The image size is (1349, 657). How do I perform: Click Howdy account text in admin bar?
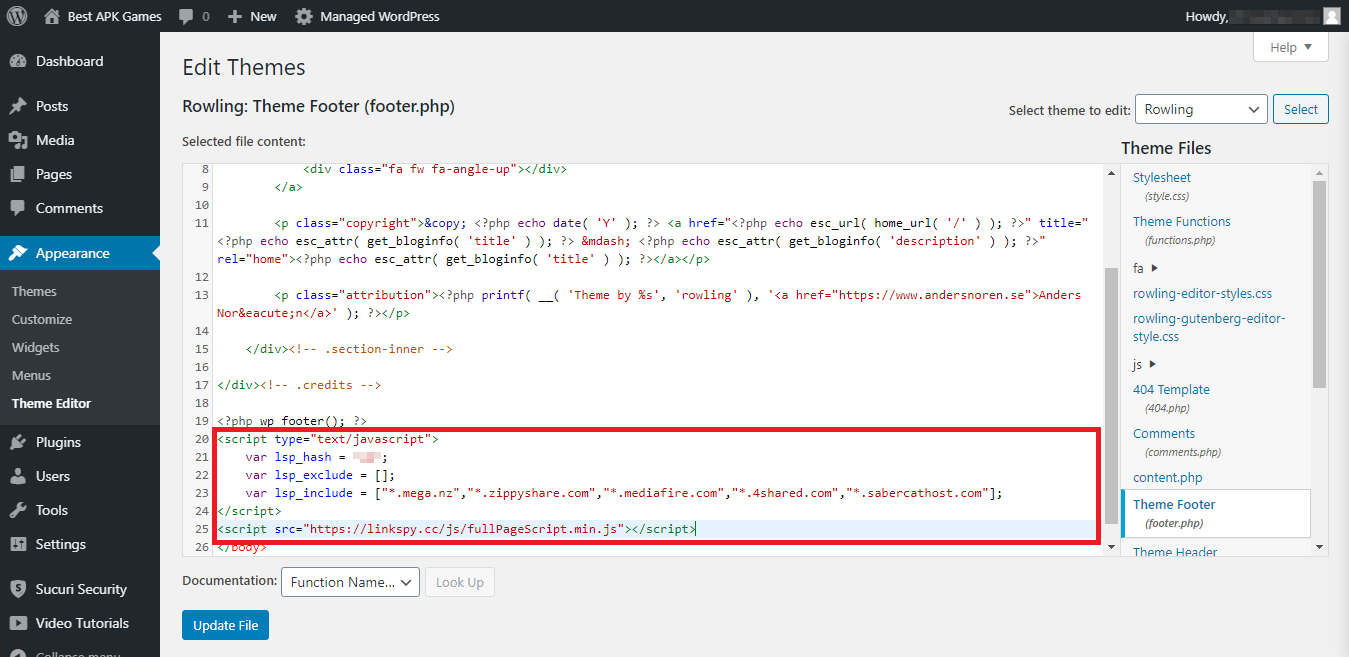(x=1206, y=16)
